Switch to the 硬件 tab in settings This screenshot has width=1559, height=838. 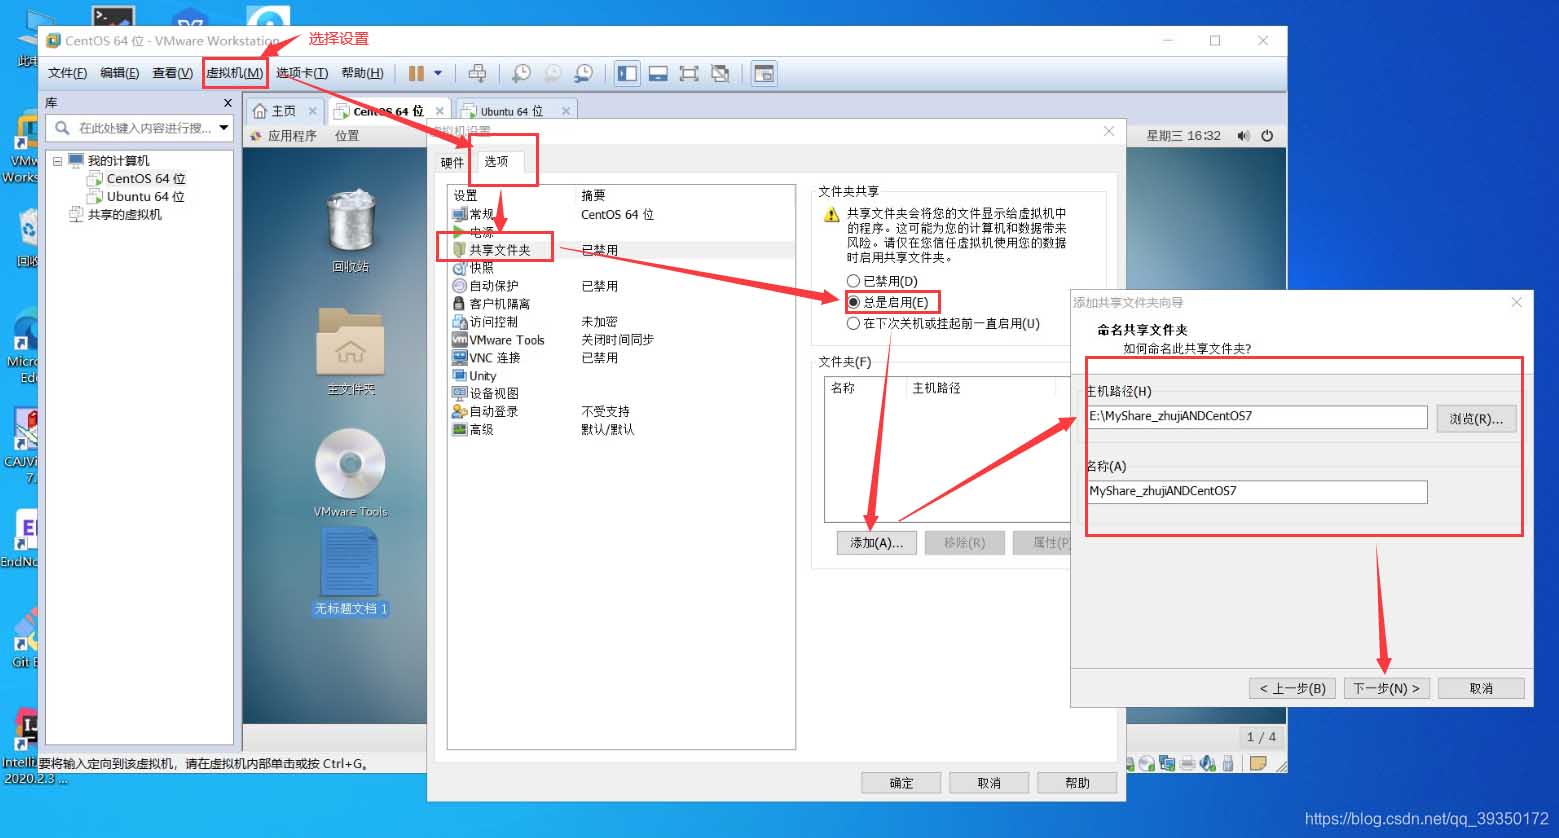(x=452, y=162)
